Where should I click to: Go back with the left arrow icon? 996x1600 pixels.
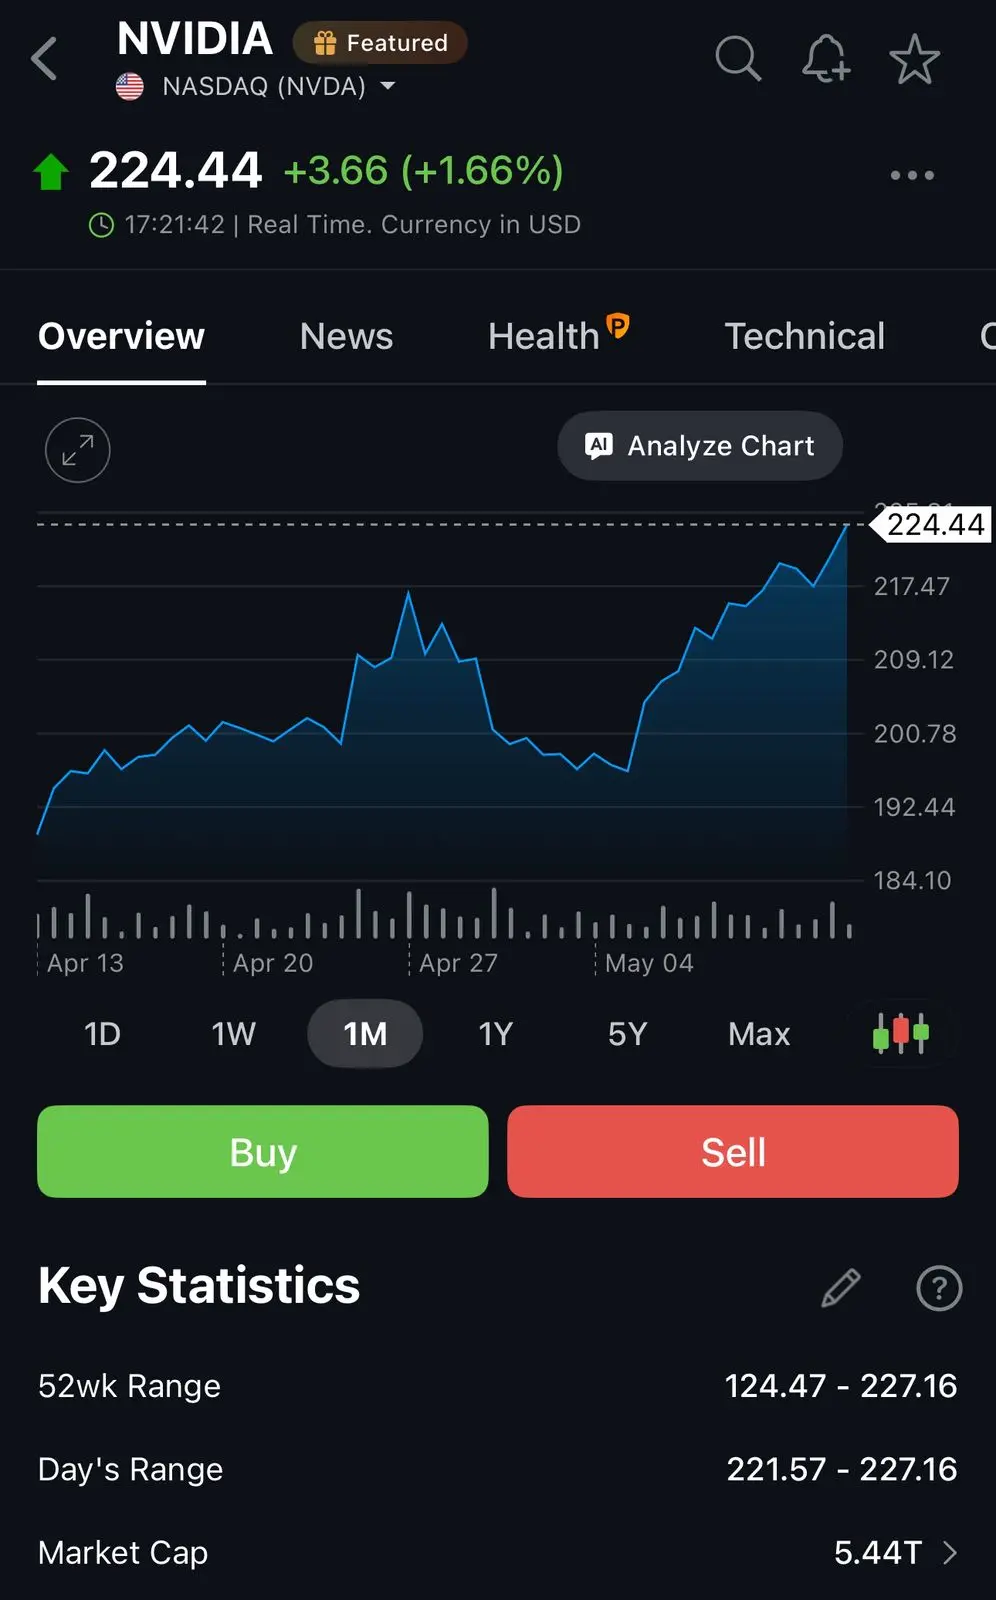click(45, 59)
